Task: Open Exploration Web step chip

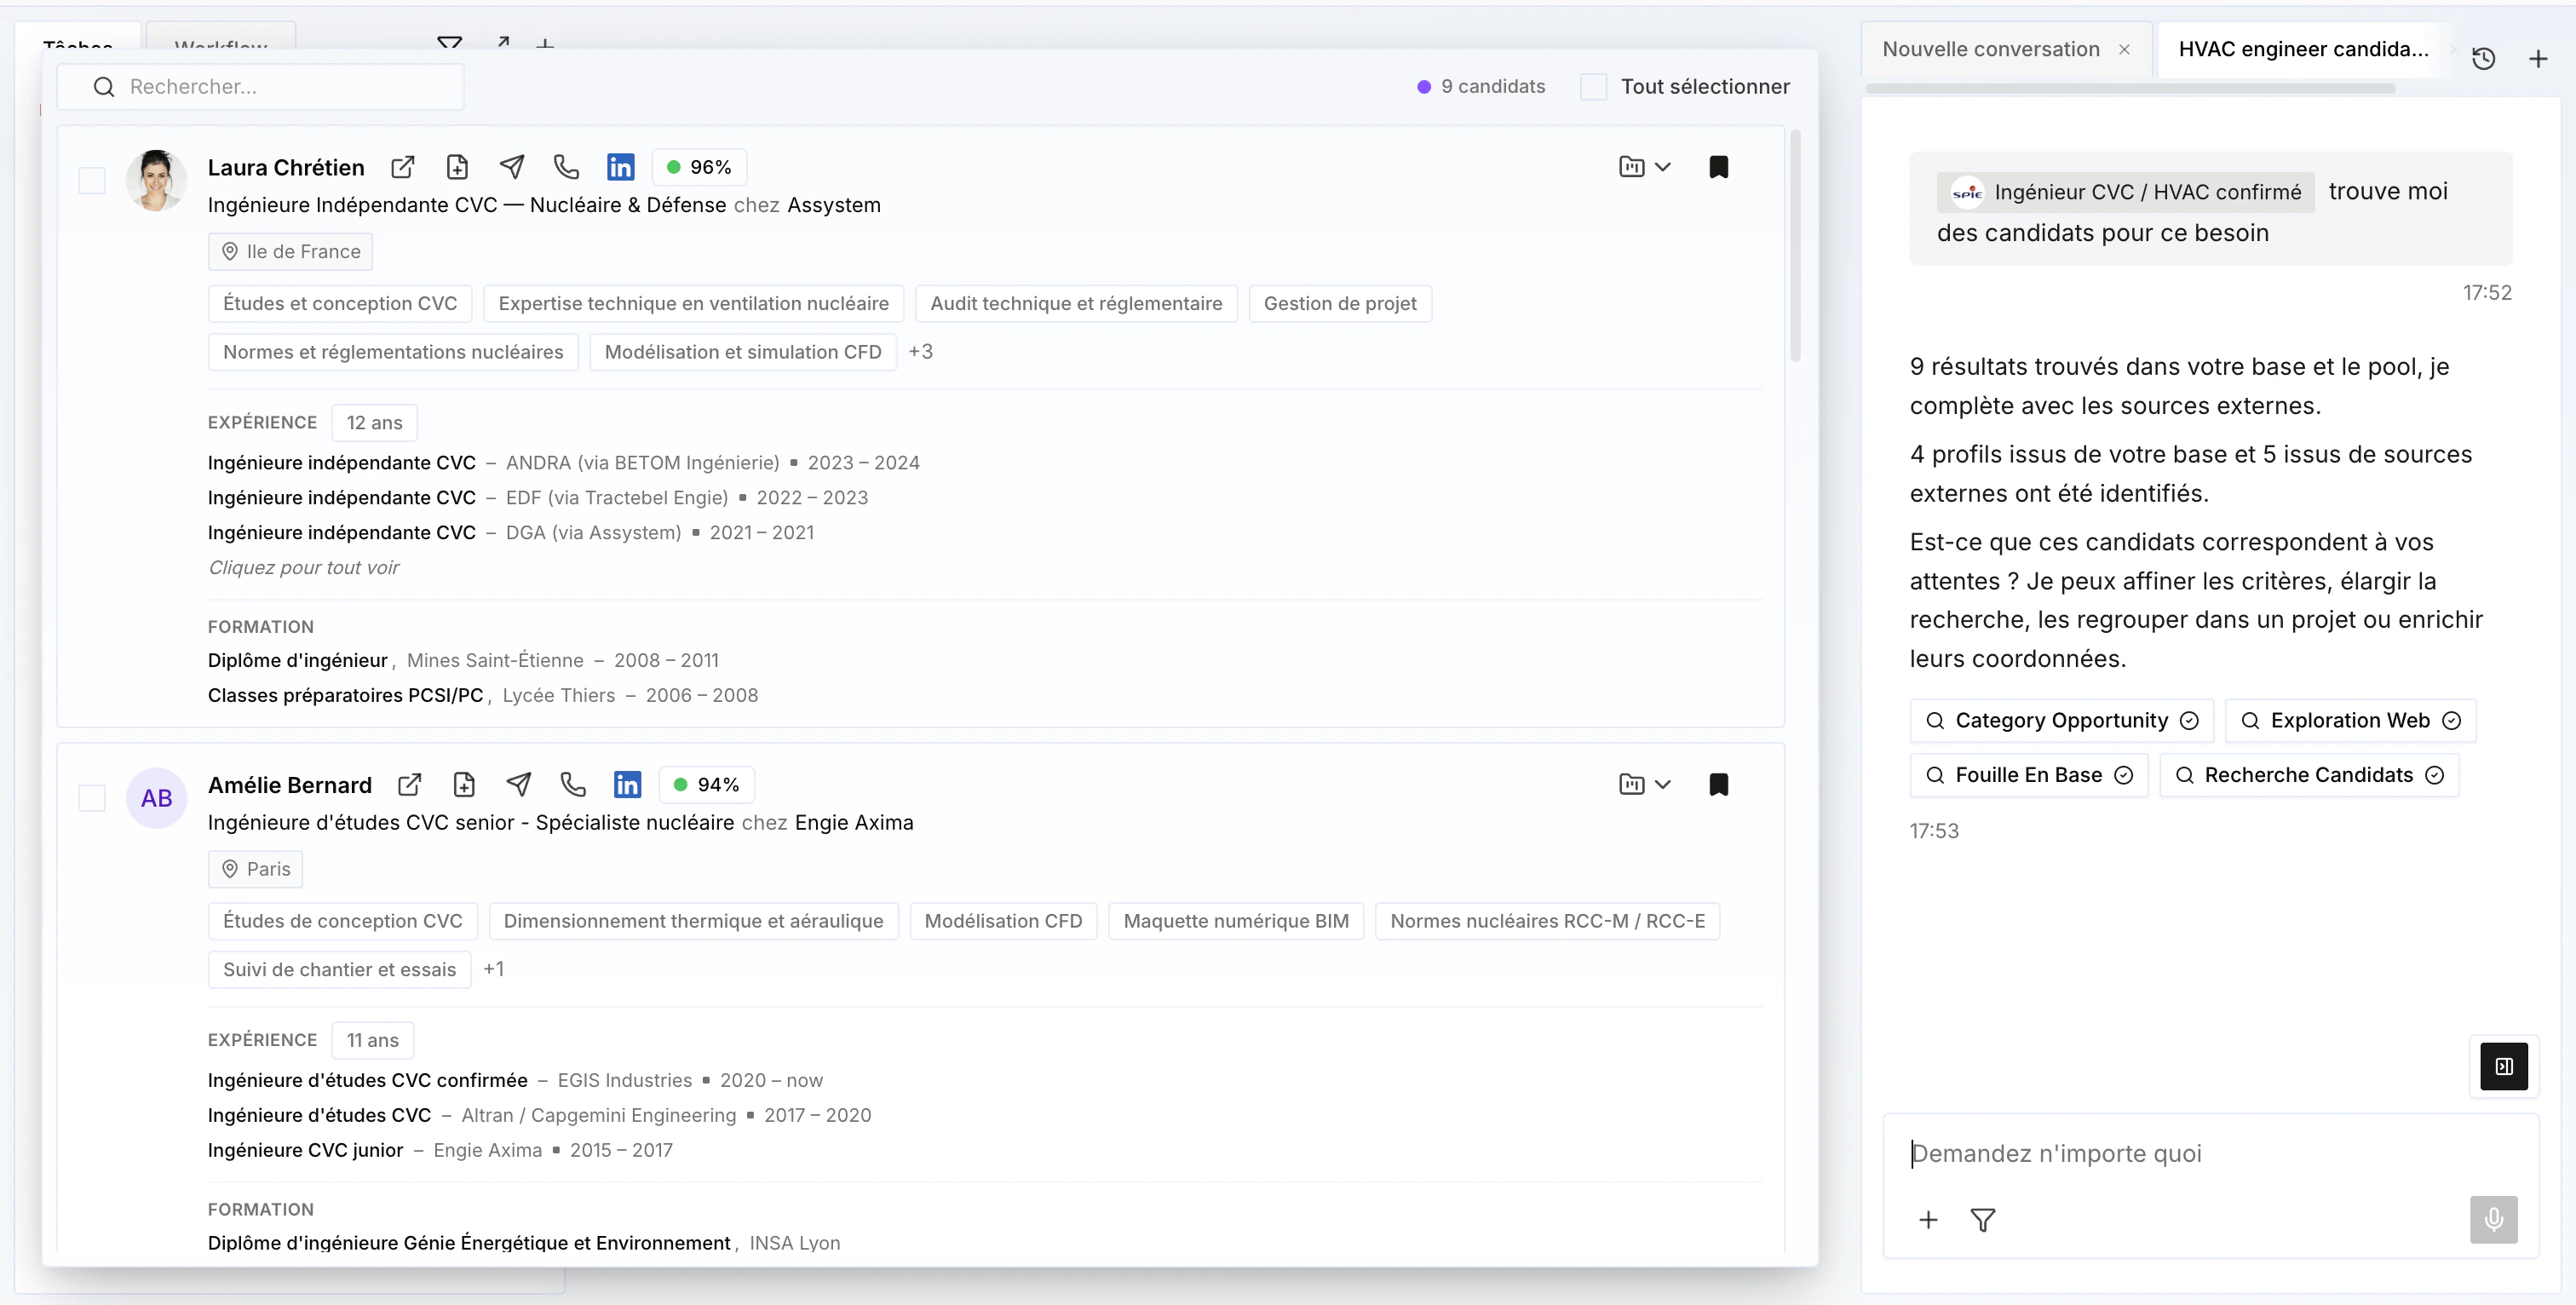Action: [2351, 721]
